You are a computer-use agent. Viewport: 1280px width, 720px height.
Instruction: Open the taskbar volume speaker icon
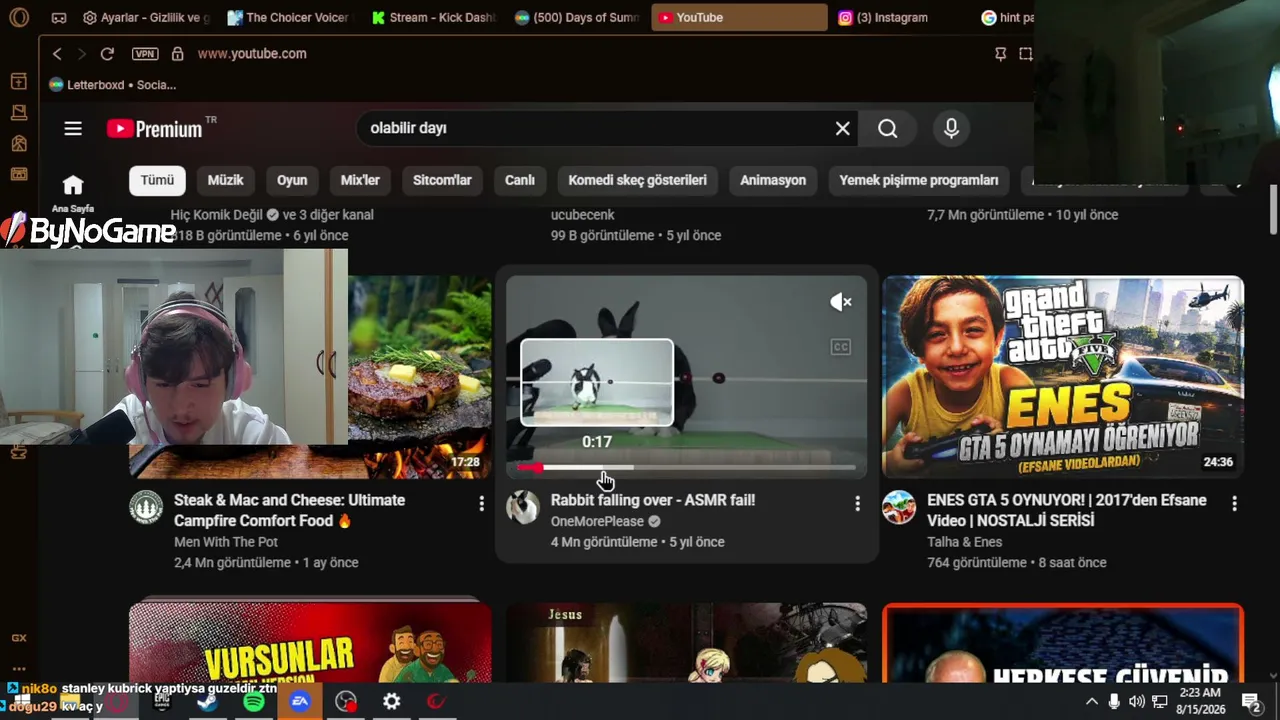coord(1137,702)
